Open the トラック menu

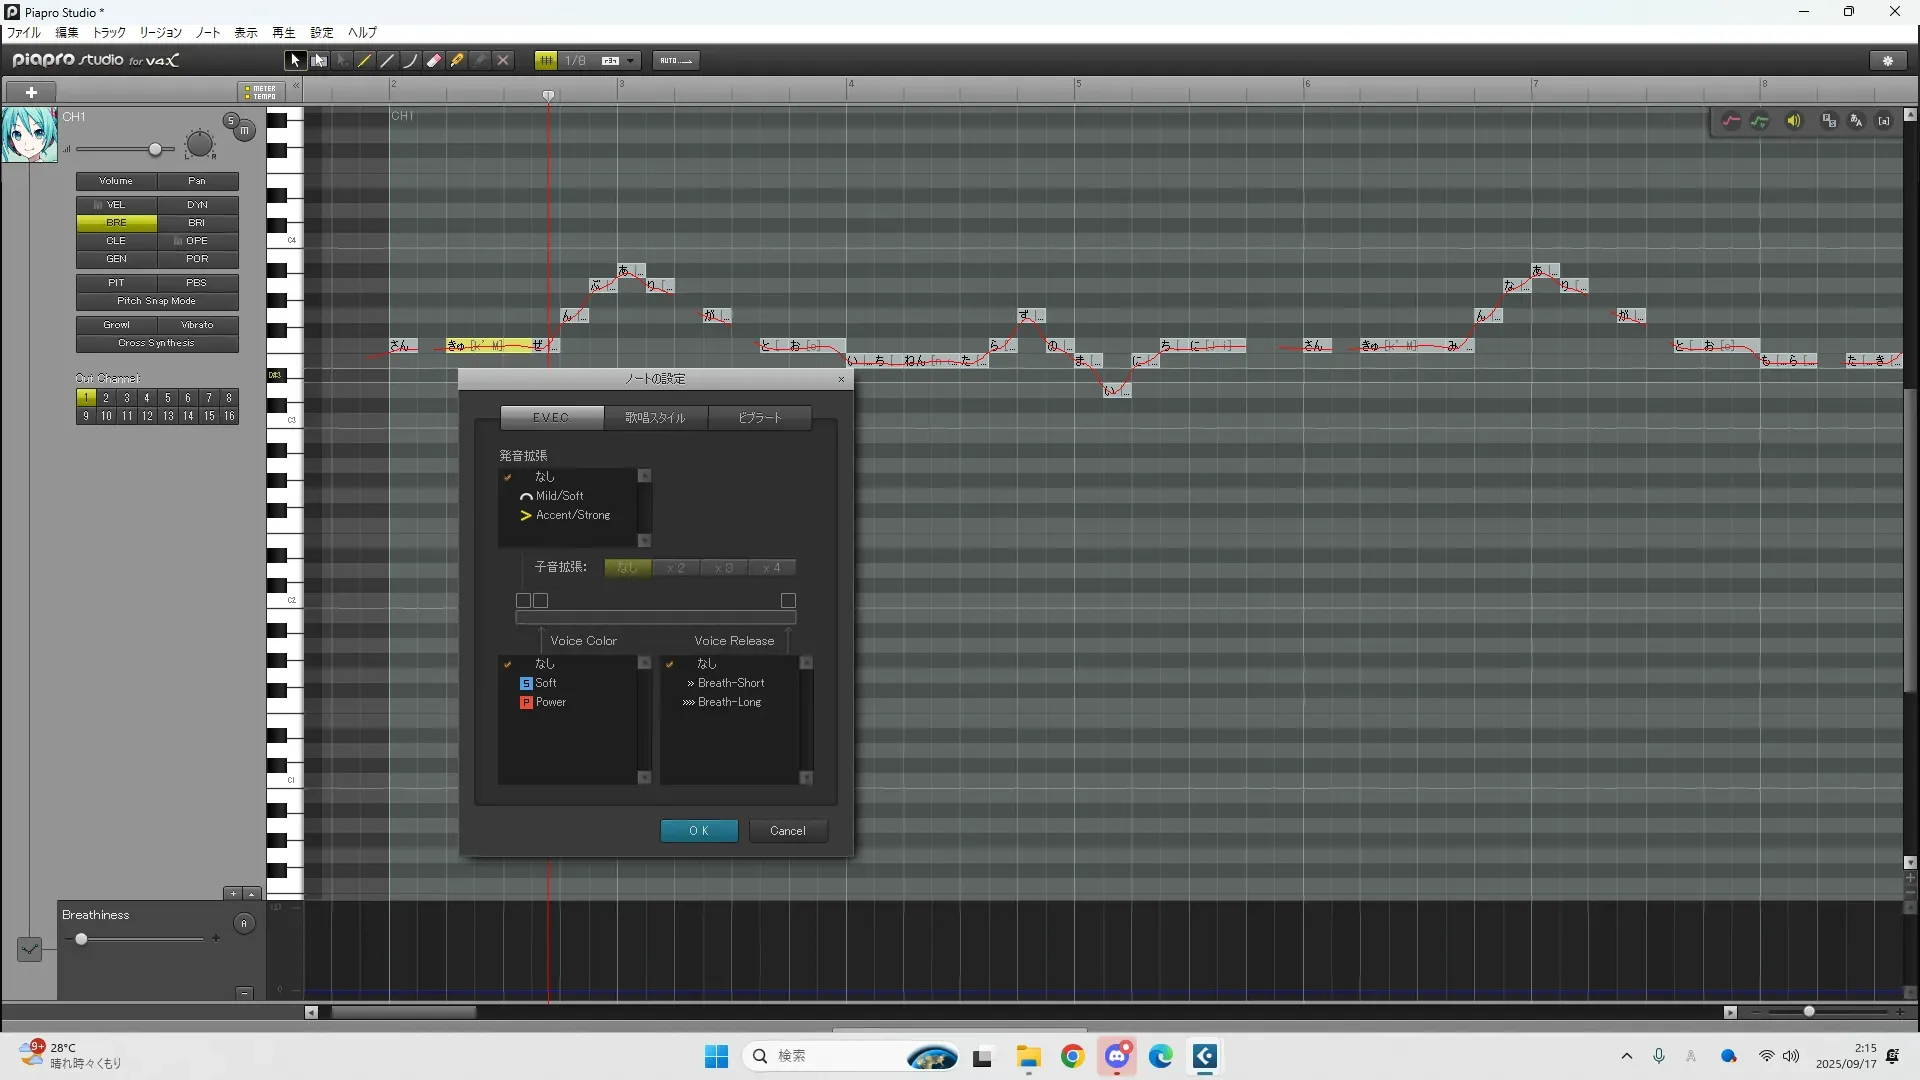coord(109,33)
